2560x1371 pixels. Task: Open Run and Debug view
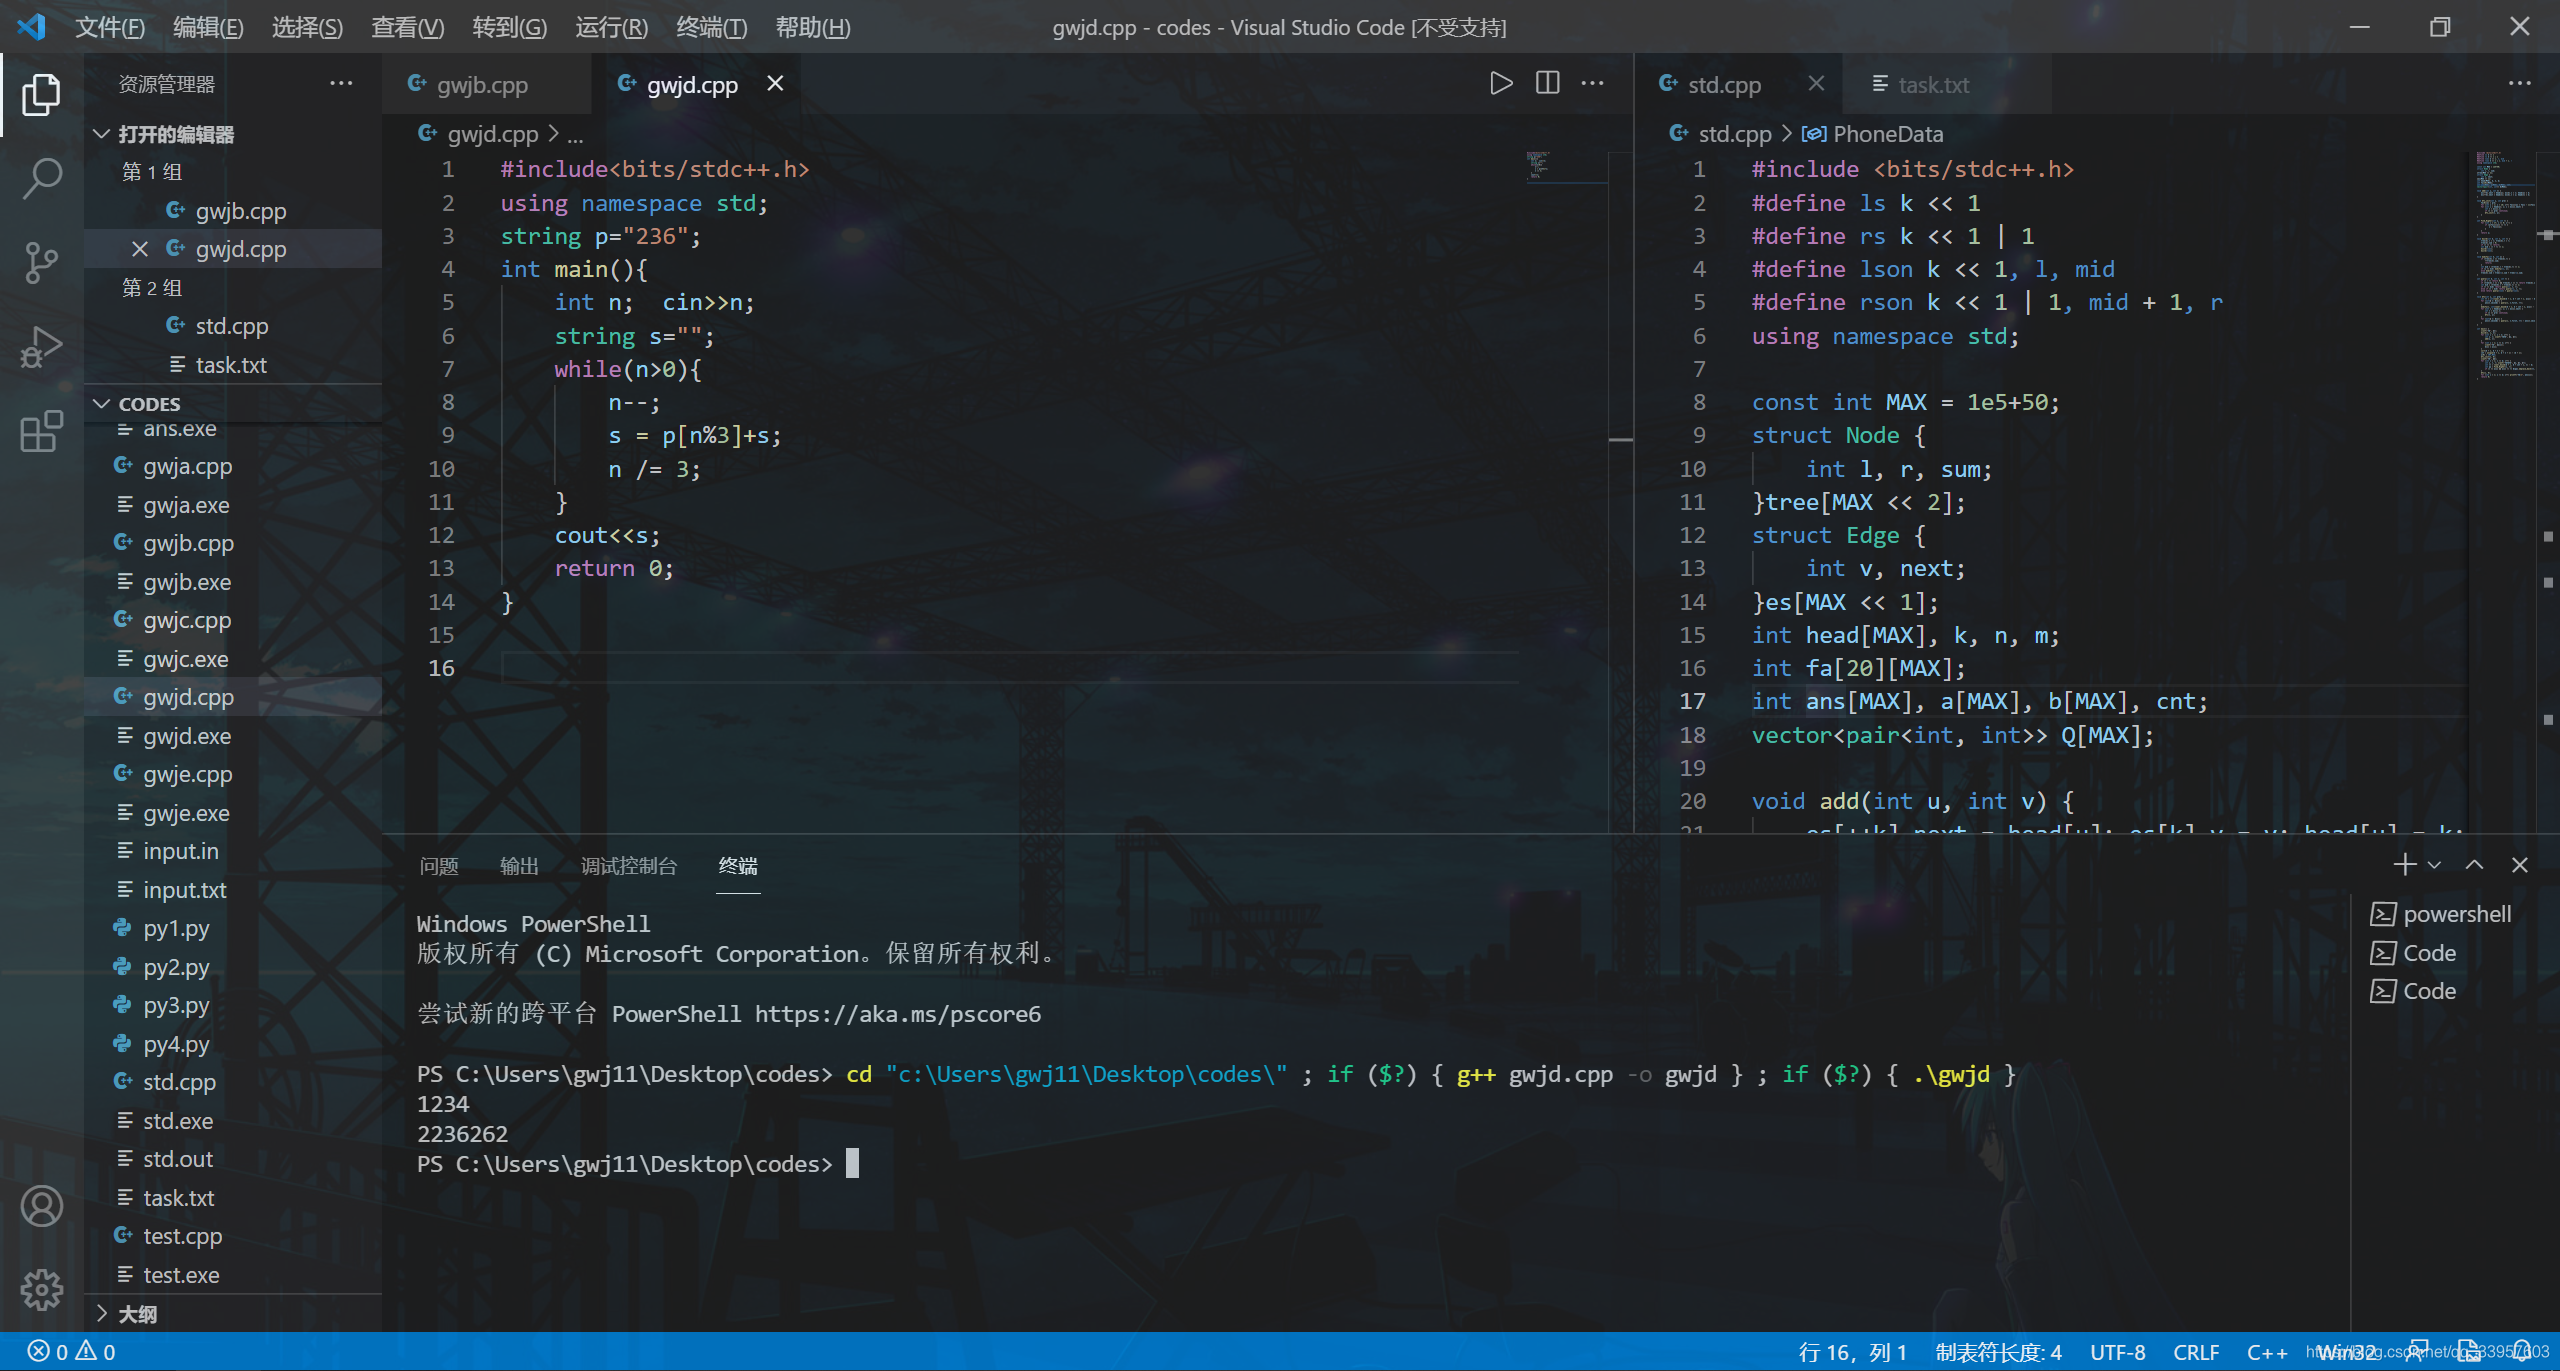point(41,348)
